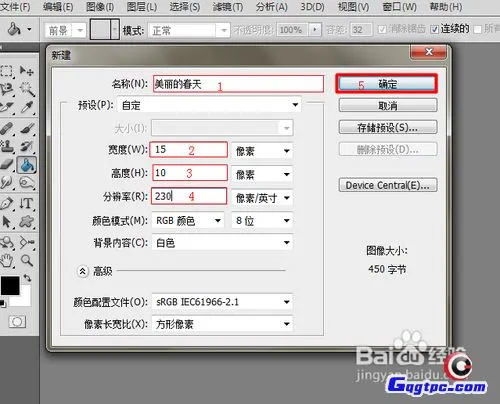Click the 删除预设(D)... button
Viewport: 500px width, 404px height.
[388, 149]
